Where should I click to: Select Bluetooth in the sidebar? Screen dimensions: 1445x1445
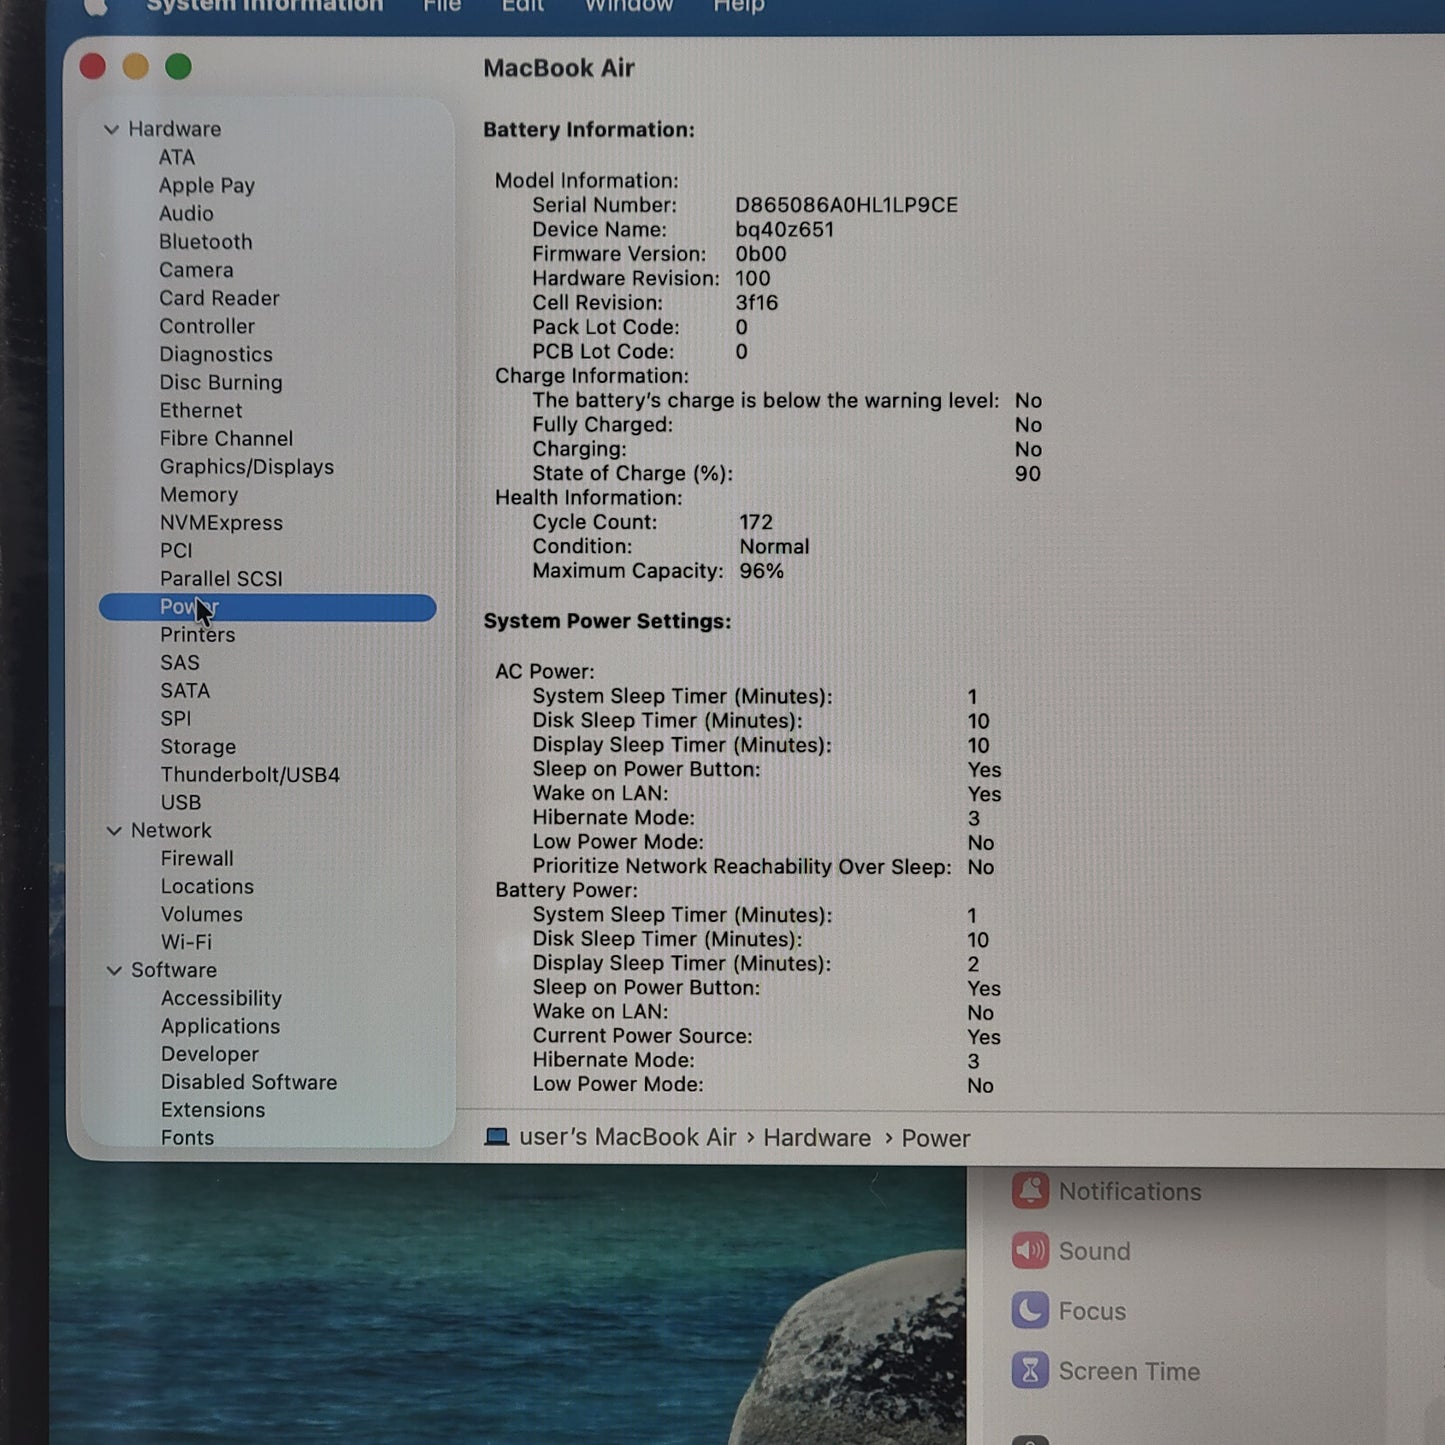click(x=205, y=242)
